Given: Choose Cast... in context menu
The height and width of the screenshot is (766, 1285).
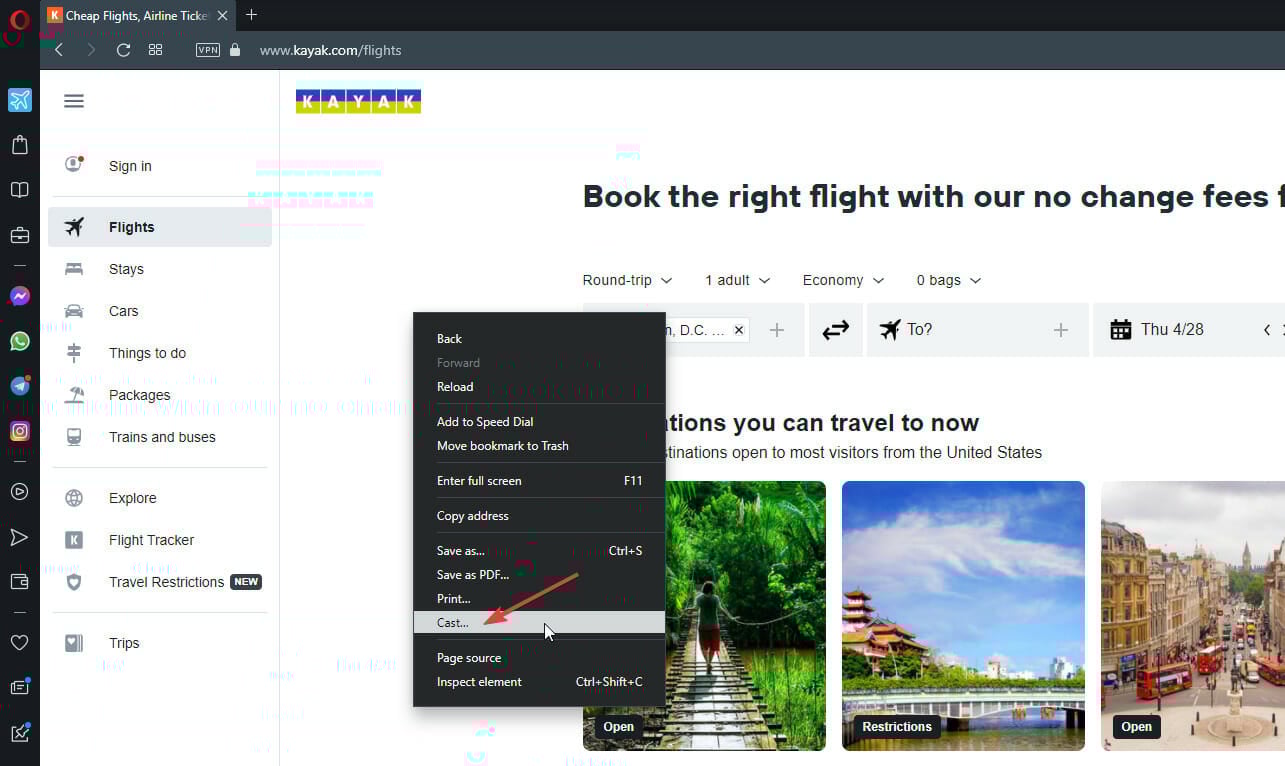Looking at the screenshot, I should point(539,622).
